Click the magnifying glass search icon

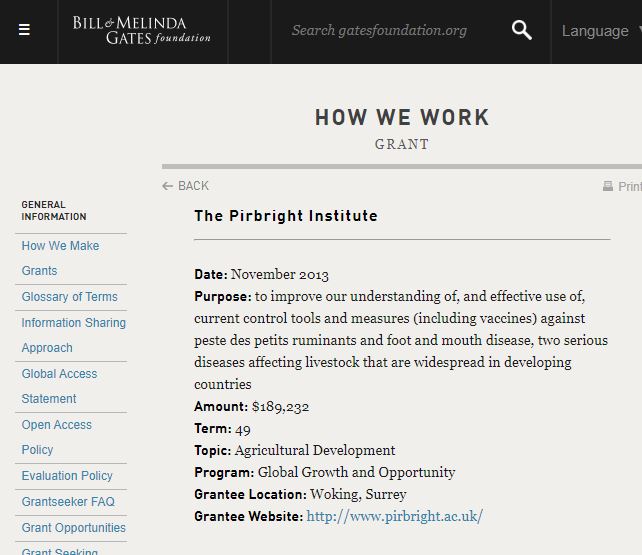click(521, 30)
